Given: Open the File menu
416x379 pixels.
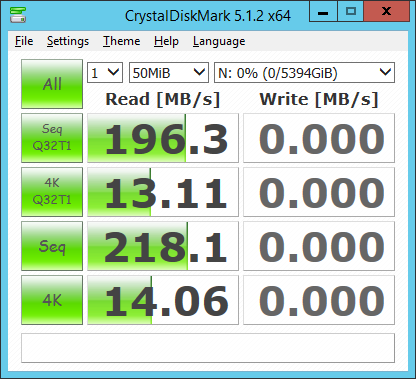Looking at the screenshot, I should (x=24, y=41).
